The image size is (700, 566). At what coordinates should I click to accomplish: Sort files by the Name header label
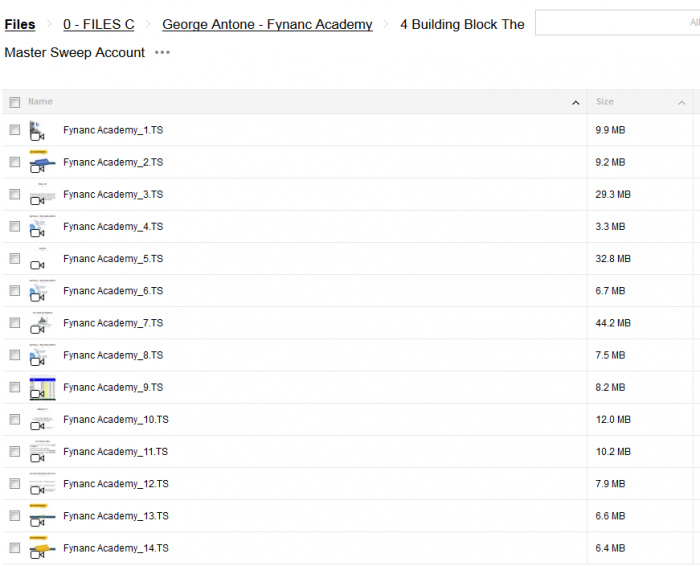click(40, 101)
